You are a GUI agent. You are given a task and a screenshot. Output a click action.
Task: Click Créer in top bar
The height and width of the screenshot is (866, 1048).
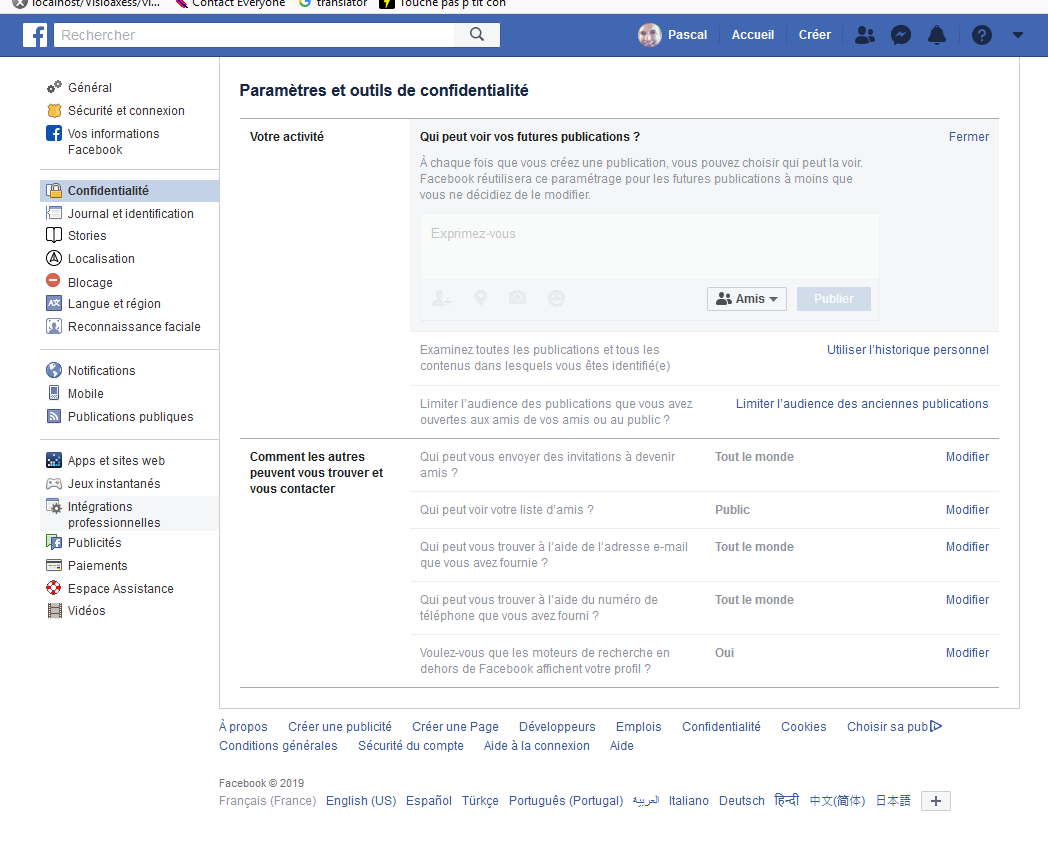click(x=815, y=35)
